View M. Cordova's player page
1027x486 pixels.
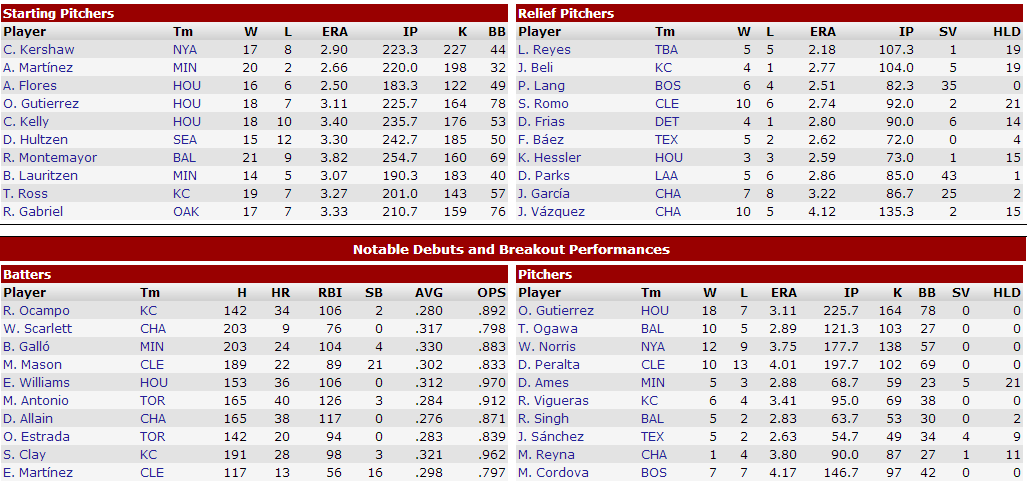tap(553, 472)
